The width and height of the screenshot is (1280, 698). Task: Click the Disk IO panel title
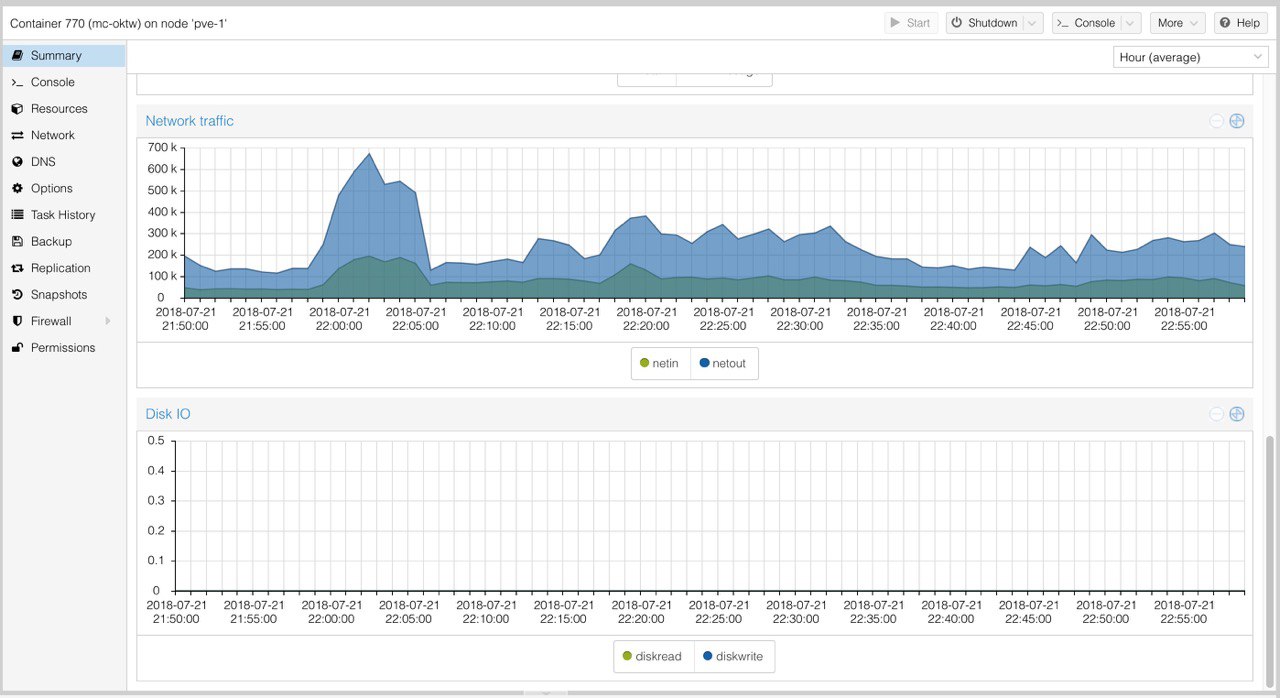click(168, 414)
